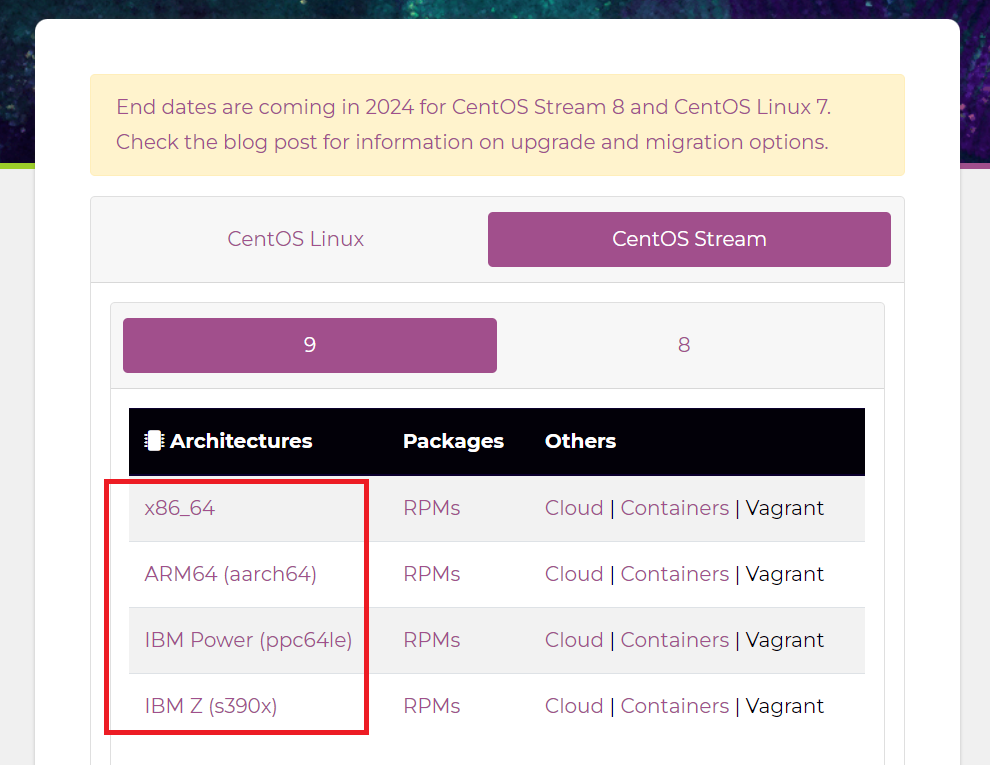Screen dimensions: 990x765
Task: Open Containers for IBM Z
Action: [674, 705]
